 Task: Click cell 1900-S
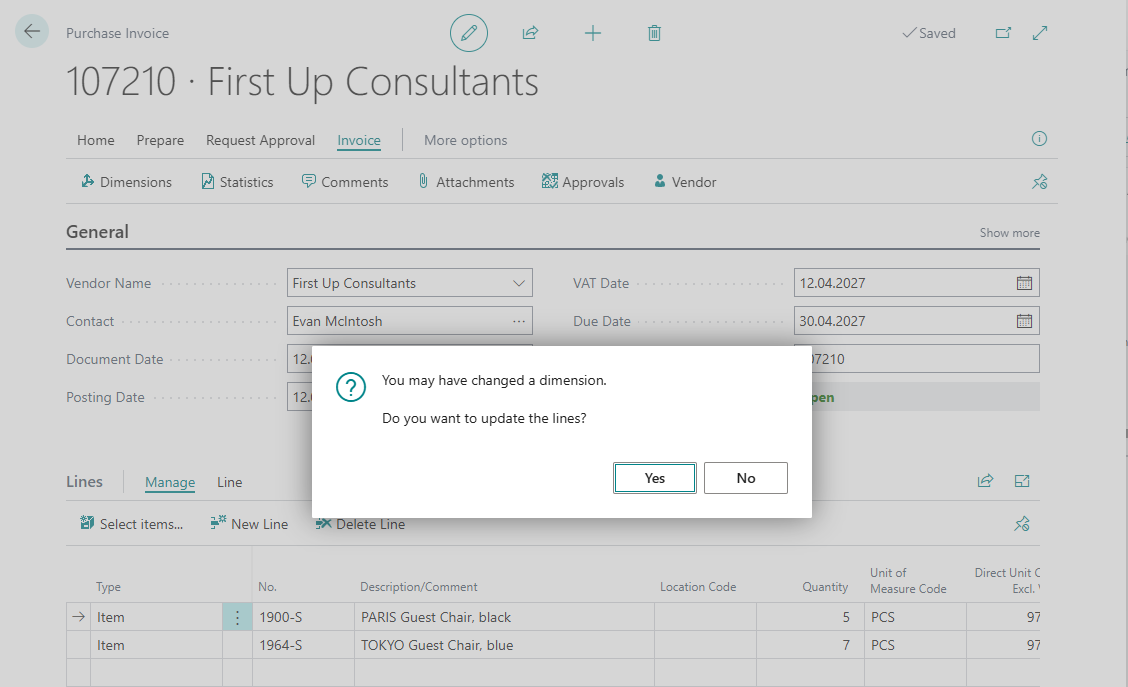[303, 617]
